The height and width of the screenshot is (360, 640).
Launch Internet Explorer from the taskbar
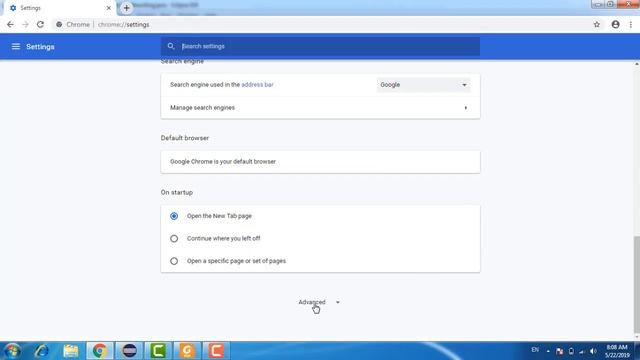tap(41, 351)
